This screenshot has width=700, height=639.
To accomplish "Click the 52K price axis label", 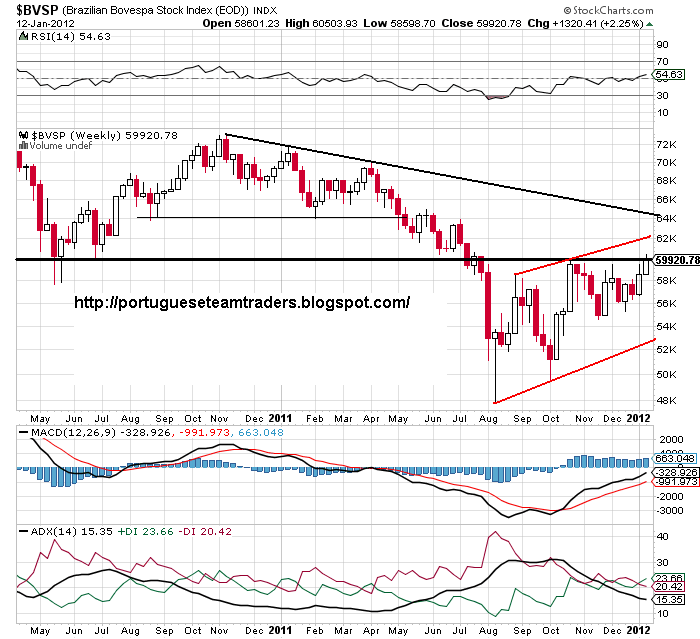I will click(x=667, y=349).
